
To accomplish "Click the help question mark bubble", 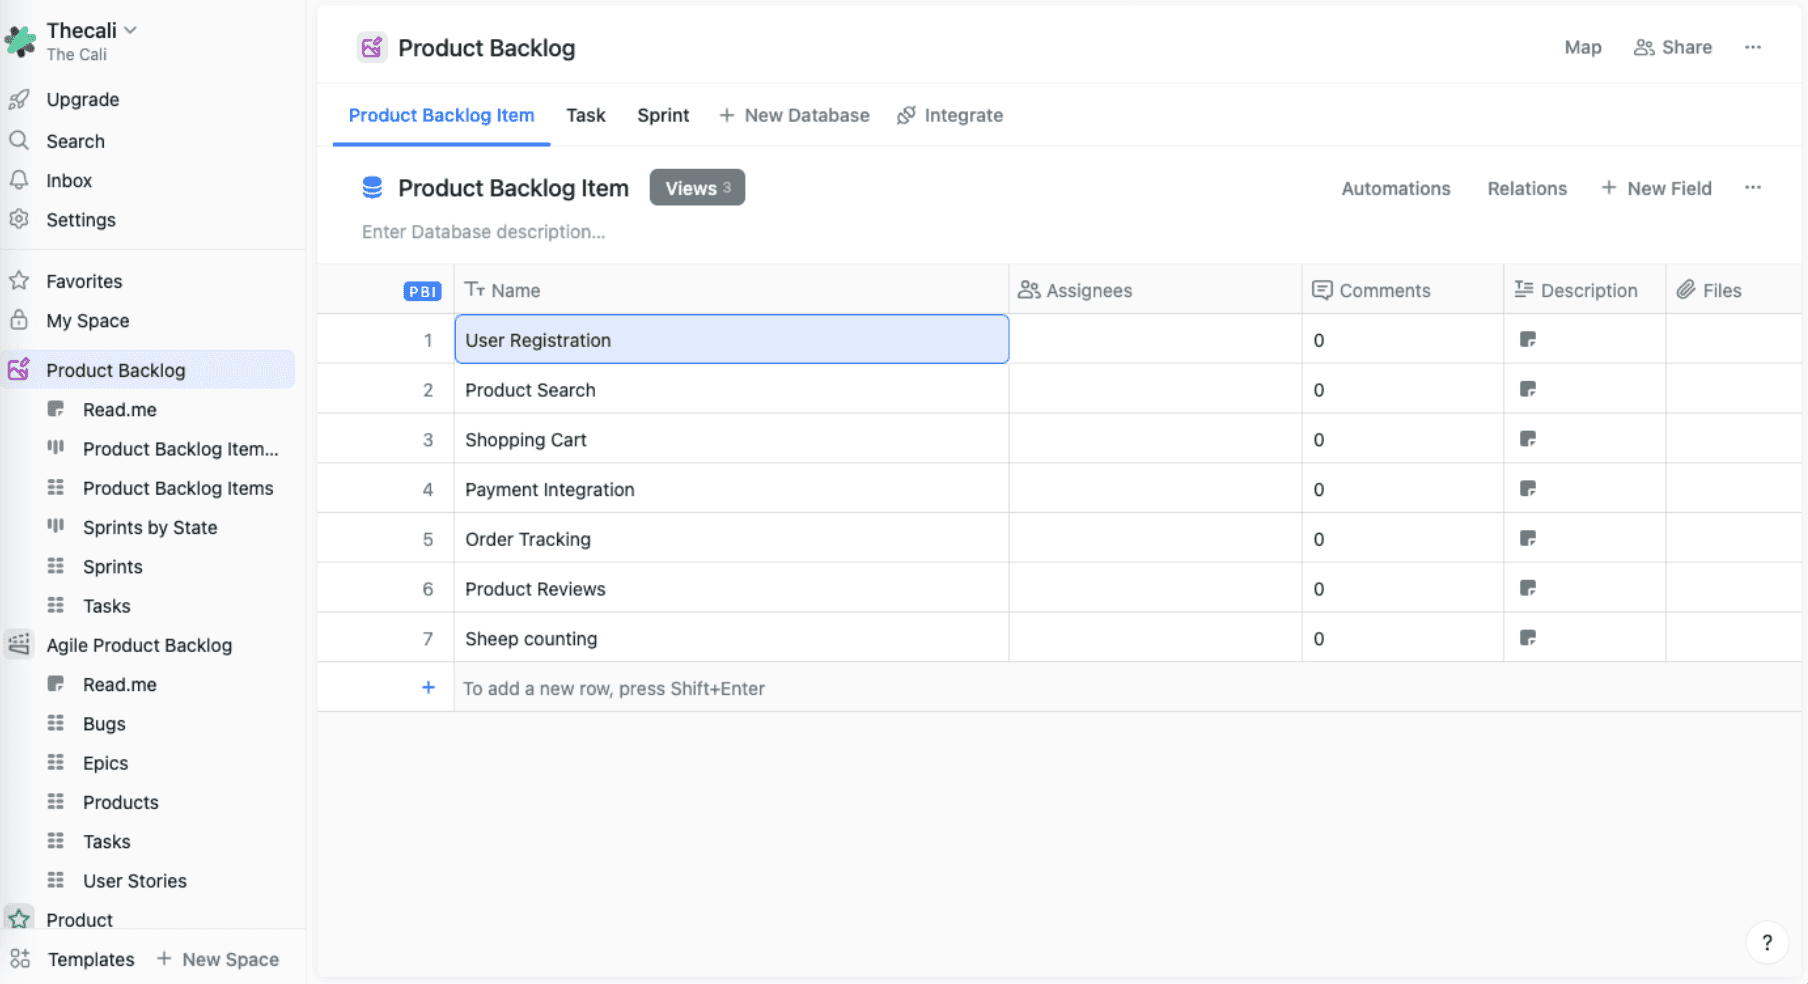I will tap(1767, 942).
